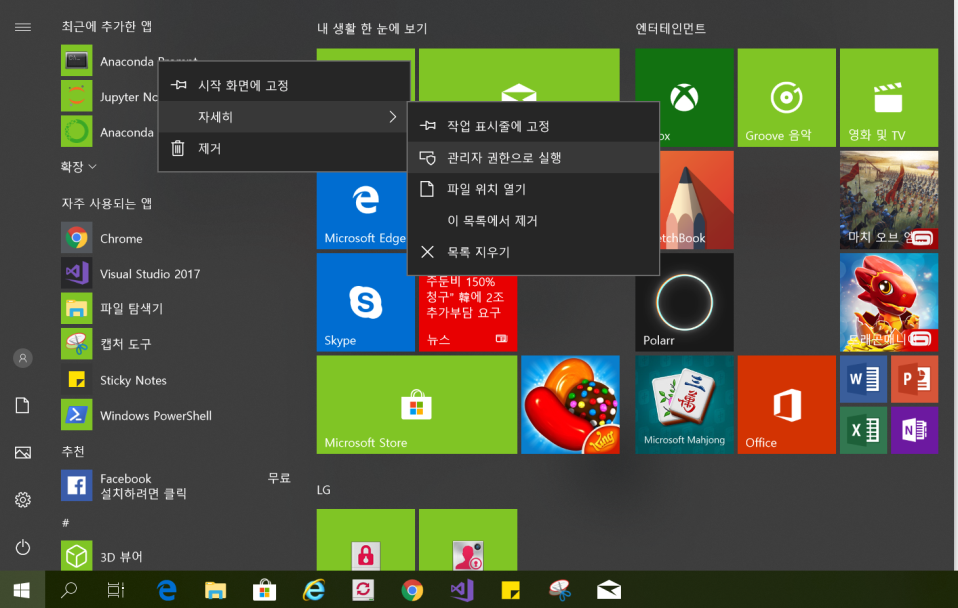The width and height of the screenshot is (958, 608).
Task: Click 파일 위치 열기 menu entry
Action: click(x=533, y=189)
